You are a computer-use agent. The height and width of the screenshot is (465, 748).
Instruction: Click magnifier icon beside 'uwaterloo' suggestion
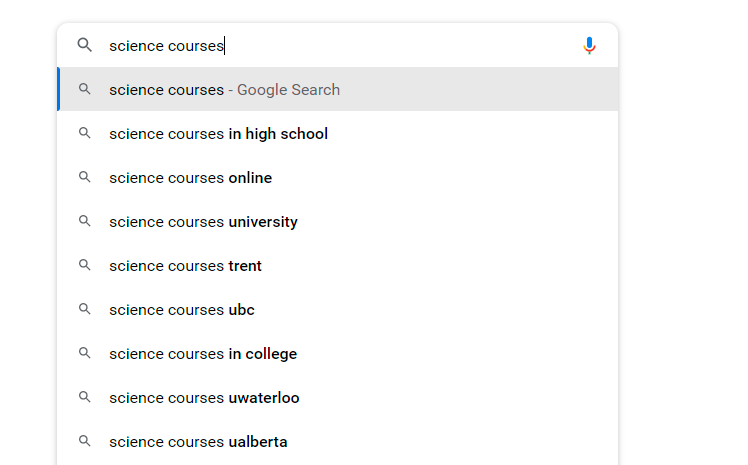85,397
